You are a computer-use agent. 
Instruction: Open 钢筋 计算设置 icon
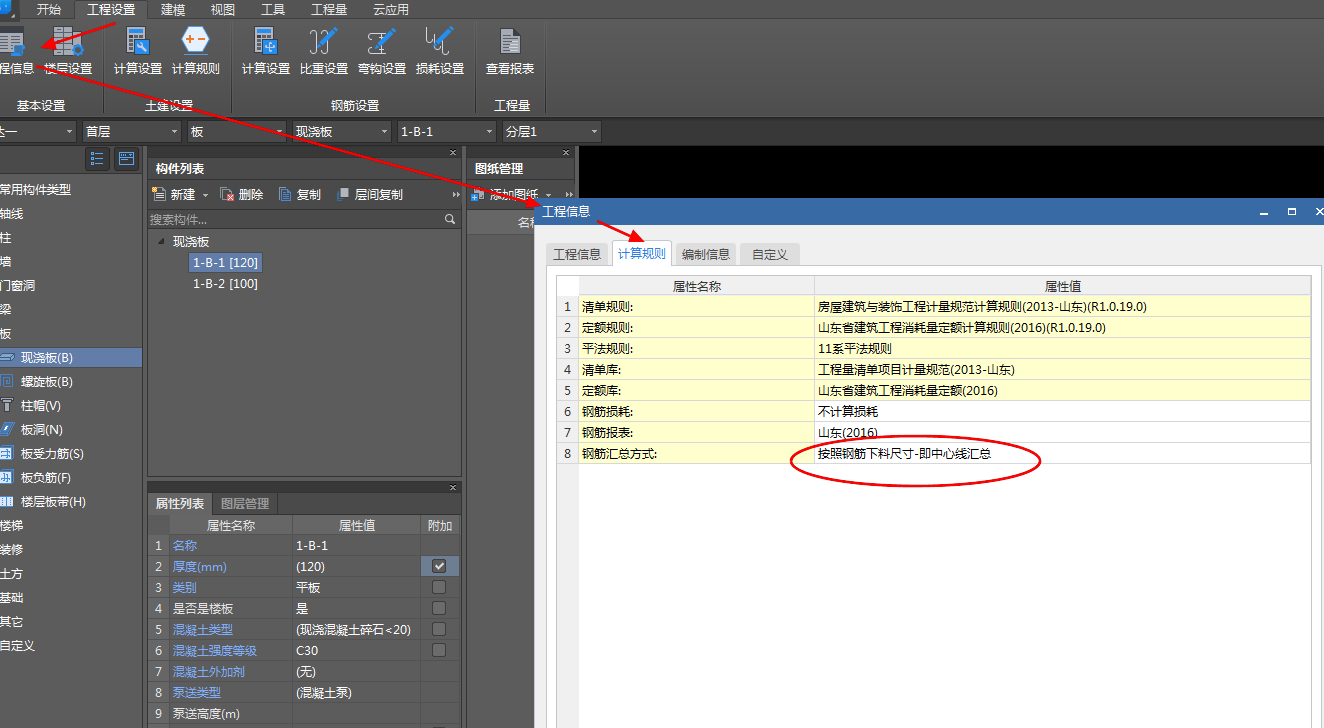coord(265,52)
